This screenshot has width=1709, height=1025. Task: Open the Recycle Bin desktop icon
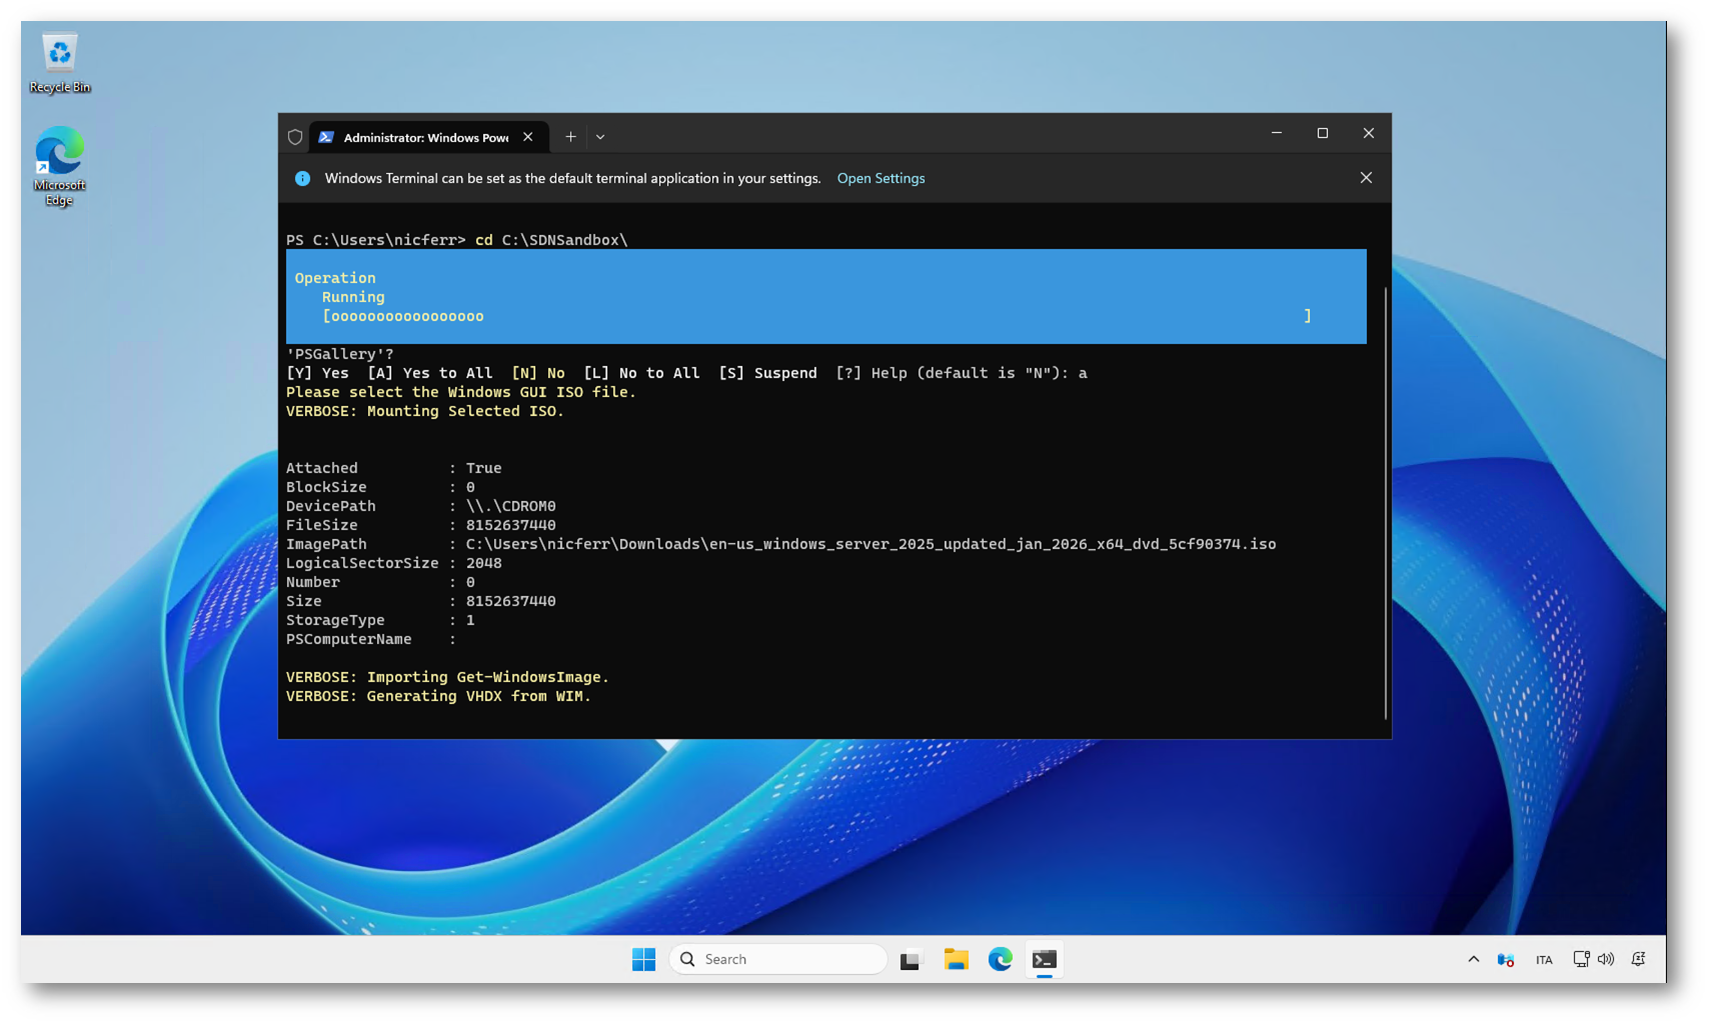(59, 62)
